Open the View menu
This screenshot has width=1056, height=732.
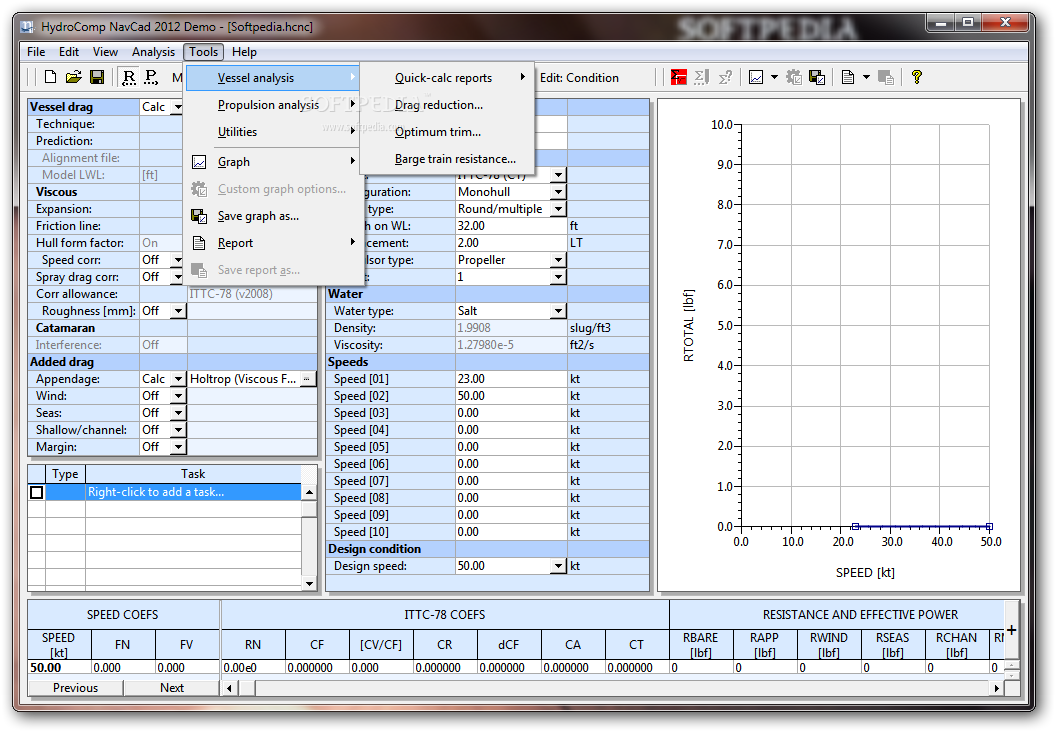point(105,52)
